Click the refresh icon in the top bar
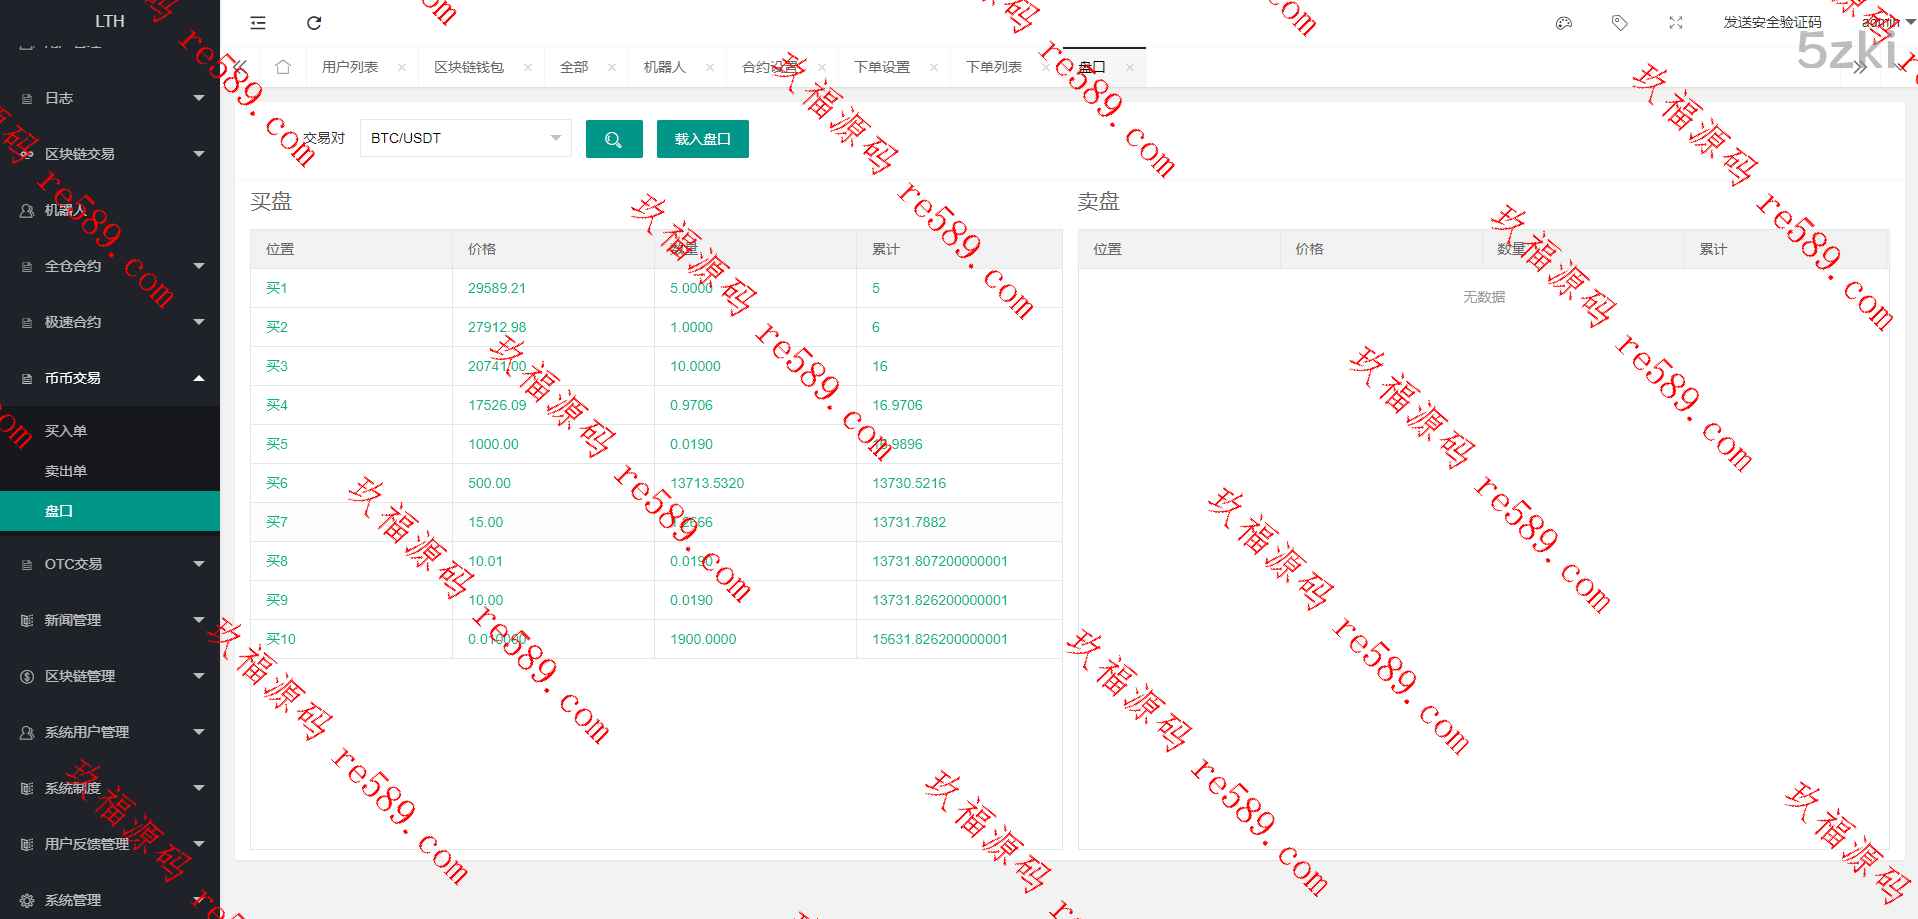 (314, 23)
